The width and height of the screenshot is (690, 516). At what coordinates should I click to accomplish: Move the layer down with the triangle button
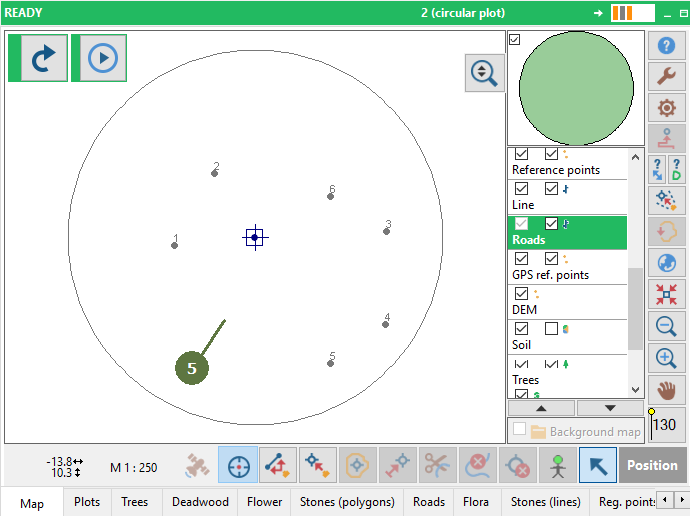click(610, 408)
